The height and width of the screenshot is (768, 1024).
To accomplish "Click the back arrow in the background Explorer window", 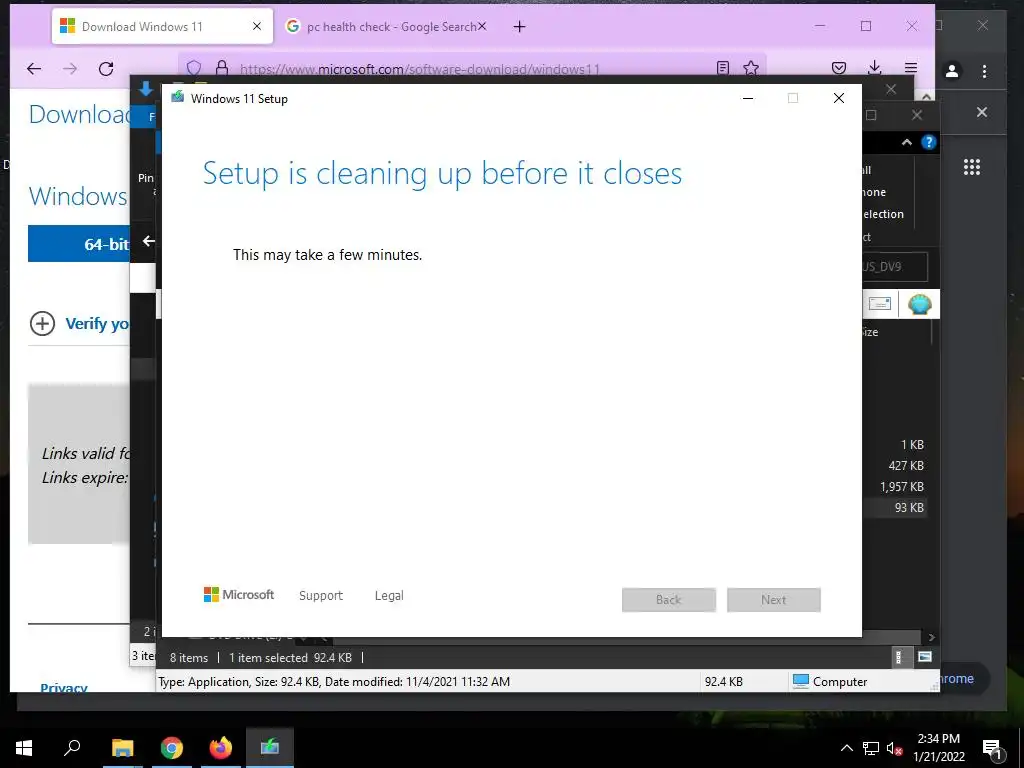I will click(x=149, y=241).
